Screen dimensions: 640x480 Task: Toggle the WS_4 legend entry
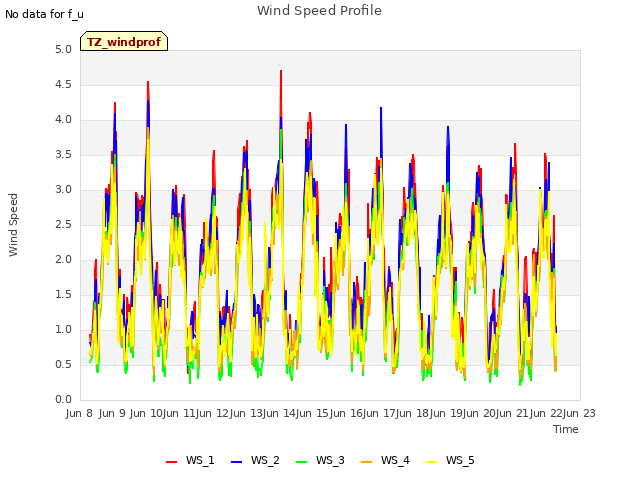click(x=385, y=460)
